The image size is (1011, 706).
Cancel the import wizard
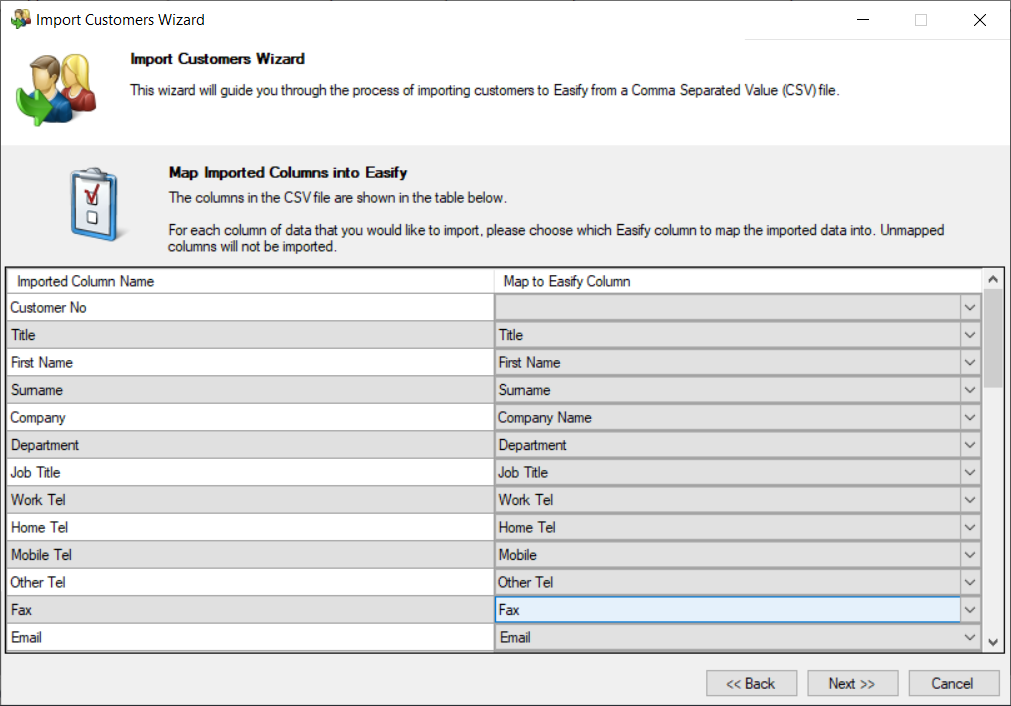pos(952,684)
